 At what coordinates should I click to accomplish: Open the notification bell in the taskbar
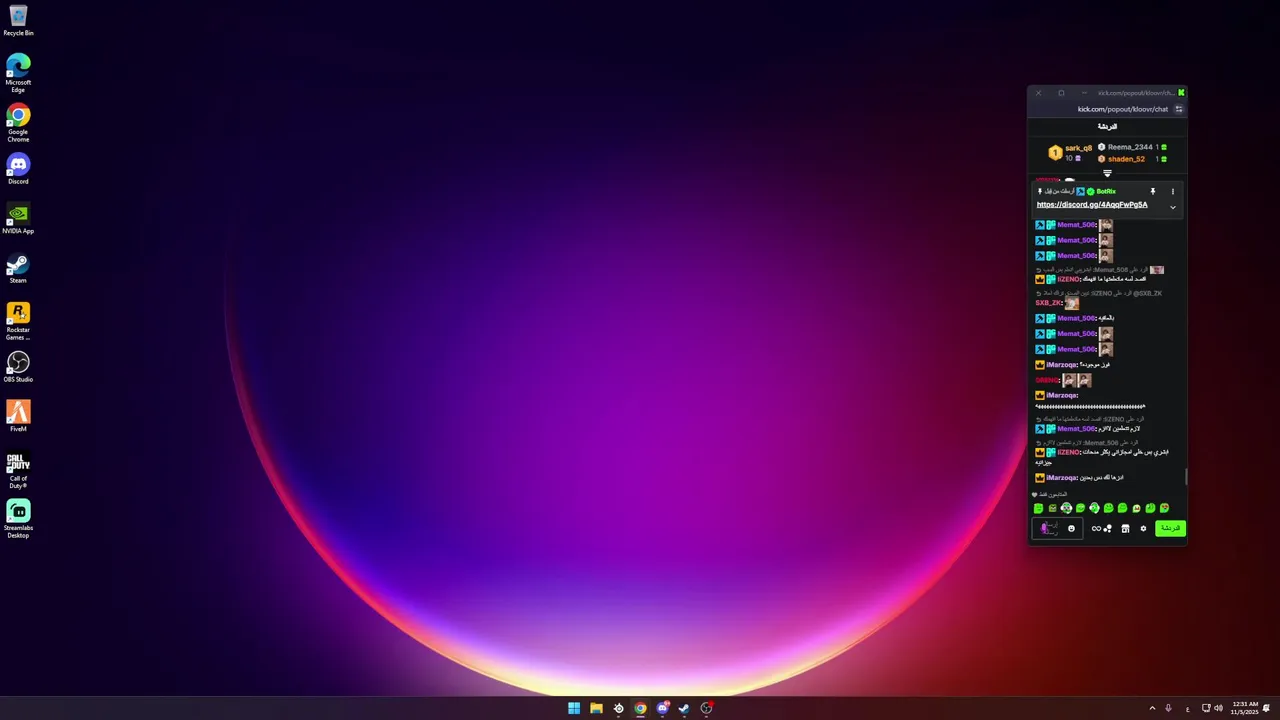pos(1266,708)
